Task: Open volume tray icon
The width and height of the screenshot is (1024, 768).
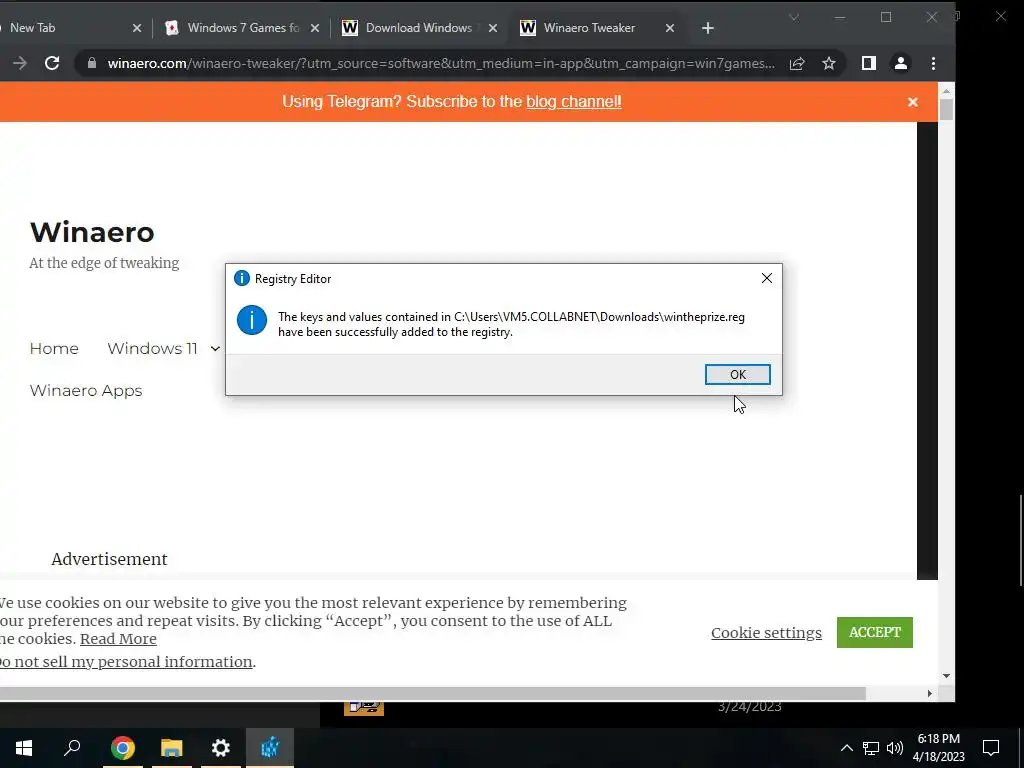Action: pyautogui.click(x=895, y=748)
